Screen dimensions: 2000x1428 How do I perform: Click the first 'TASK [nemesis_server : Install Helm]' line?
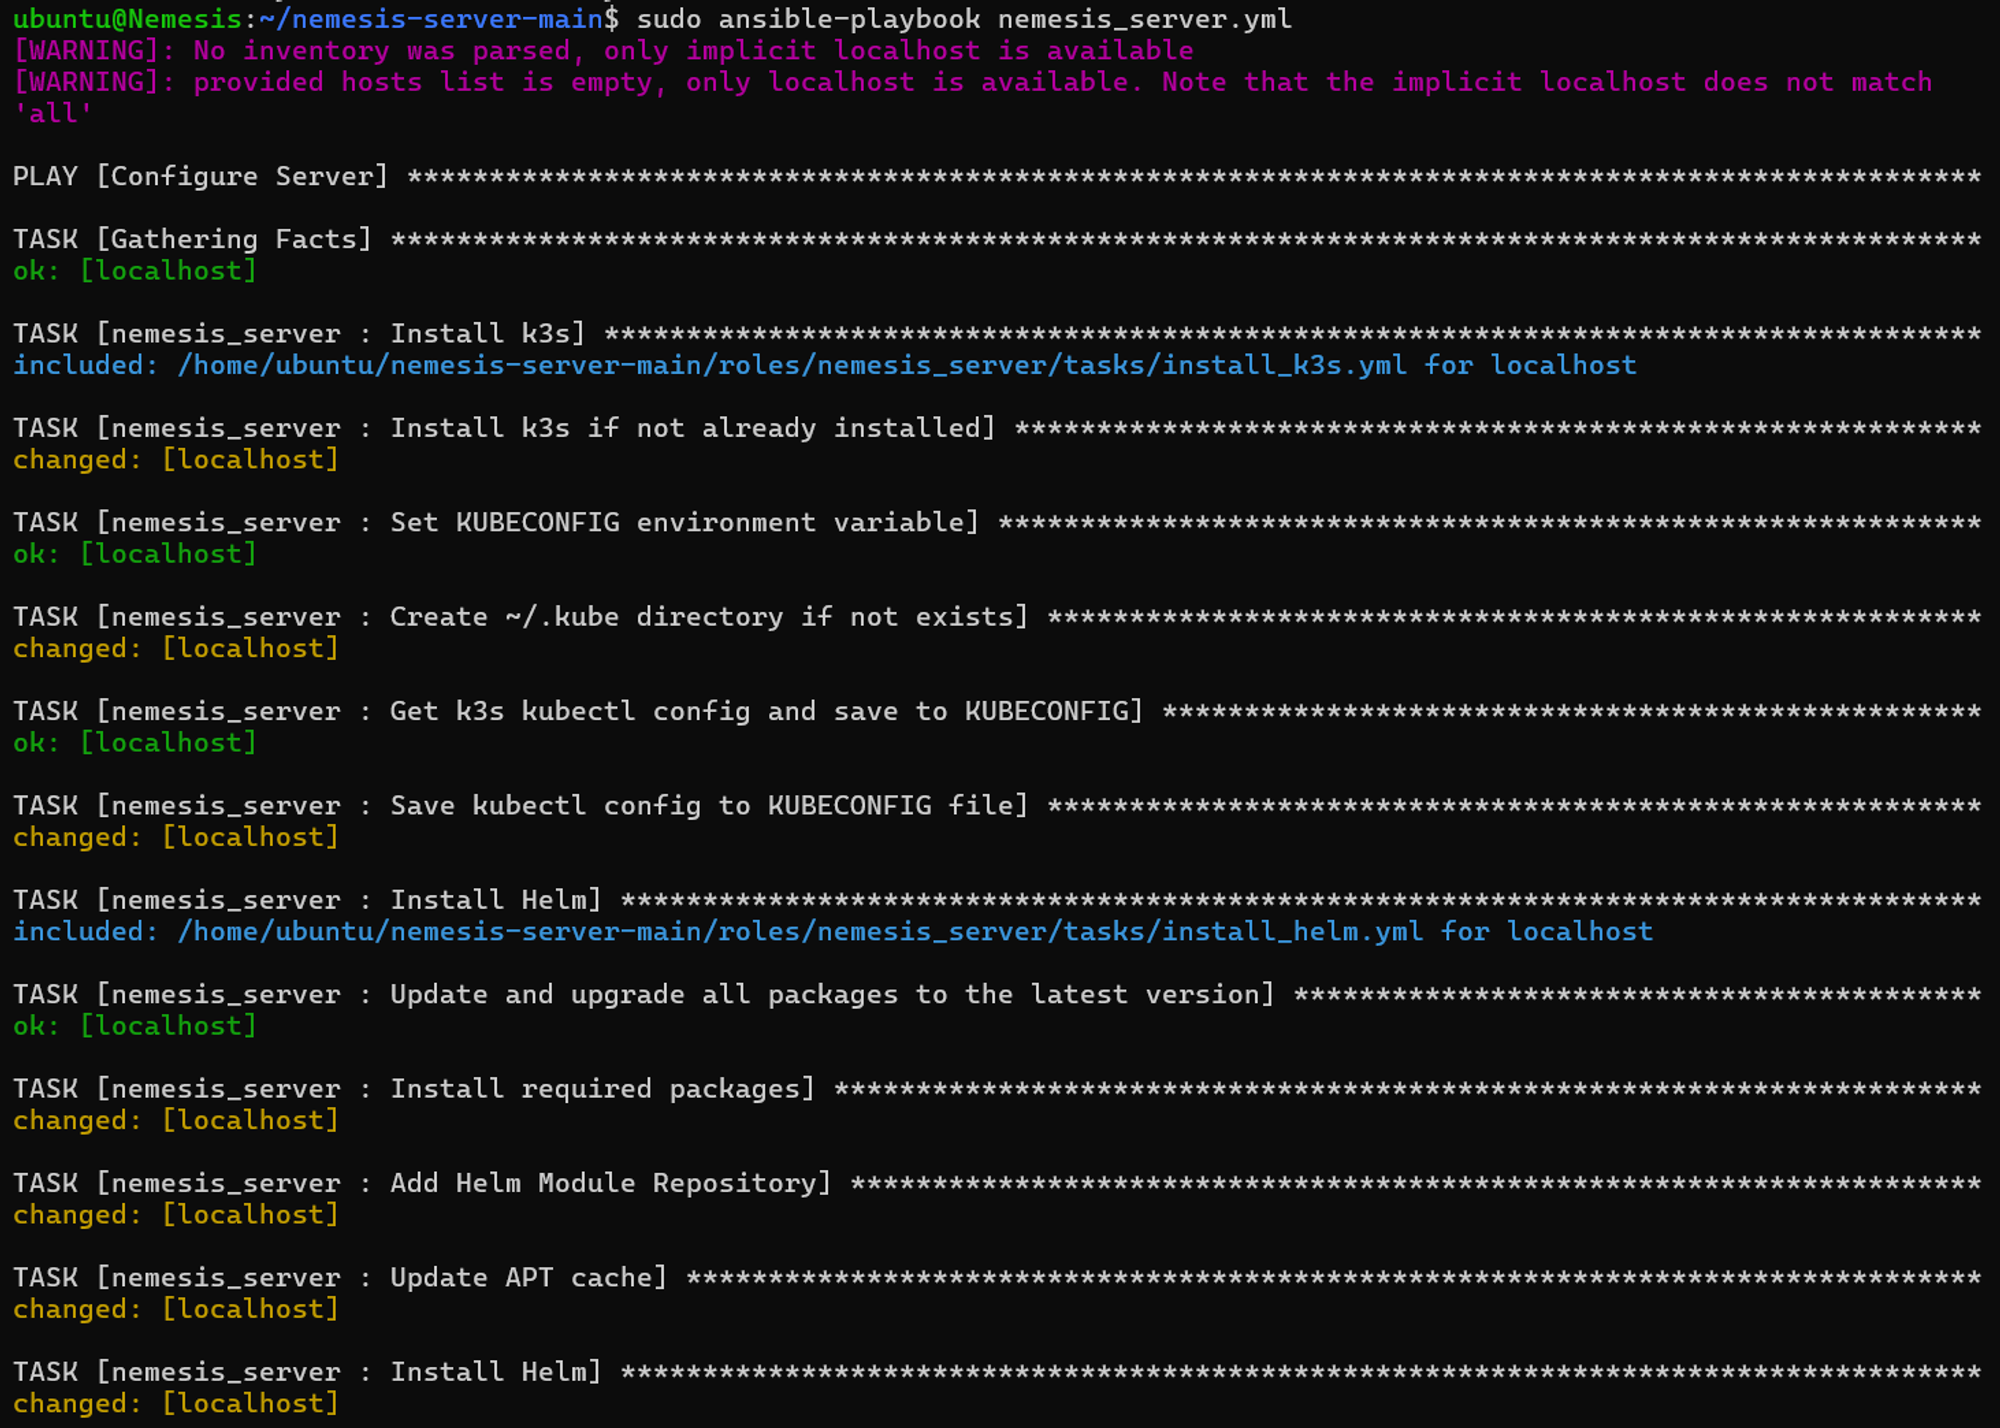[997, 900]
